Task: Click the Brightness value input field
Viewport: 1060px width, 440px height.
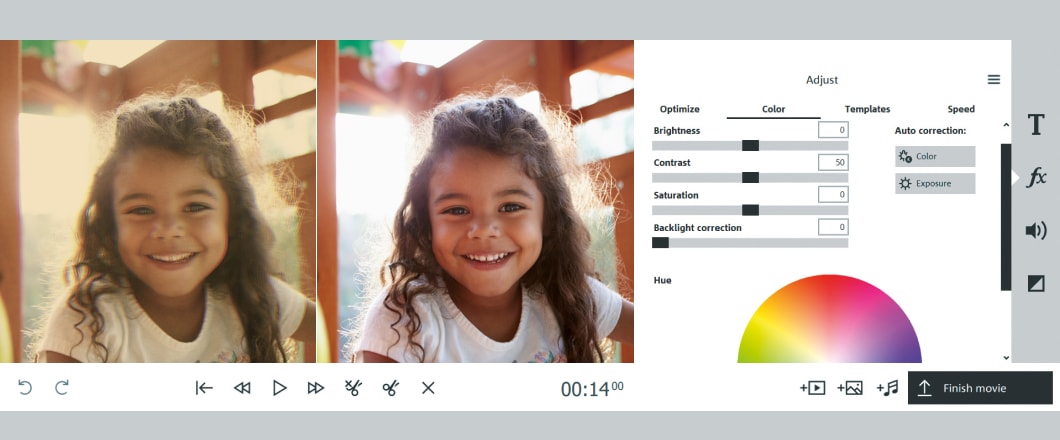Action: (833, 130)
